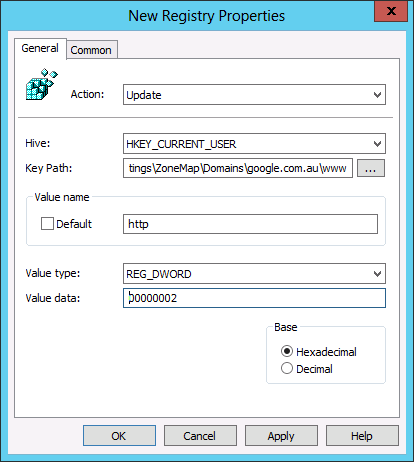414x462 pixels.
Task: Open Help for this dialog
Action: (x=362, y=436)
